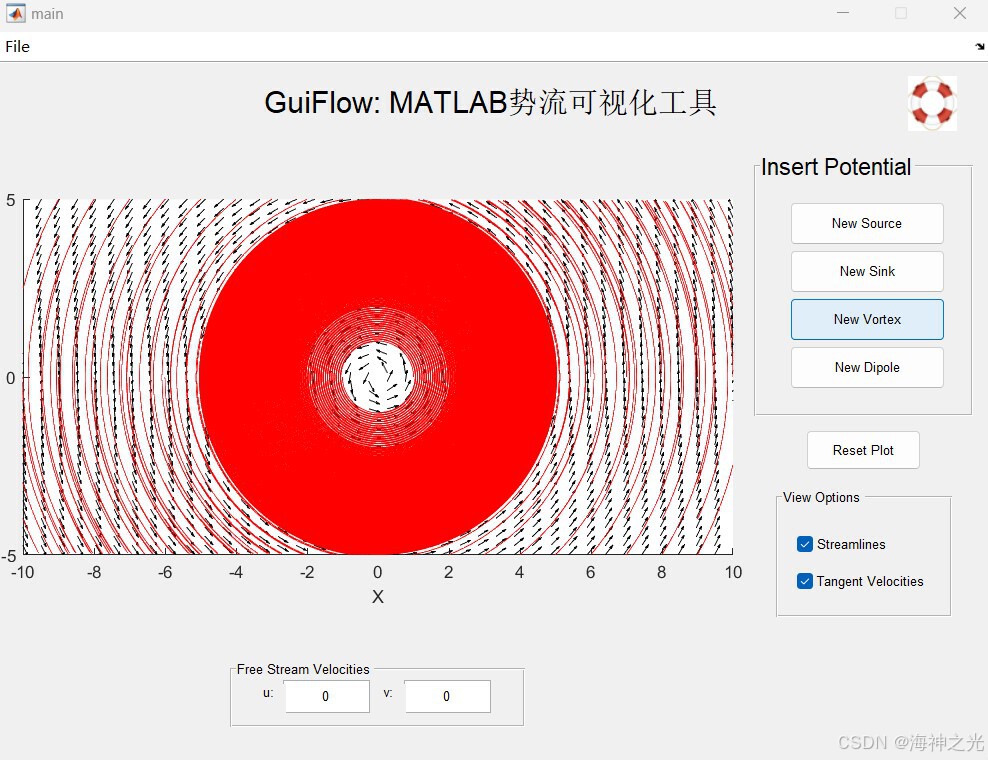
Task: Uncheck the Tangent Velocities checkbox
Action: [x=805, y=581]
